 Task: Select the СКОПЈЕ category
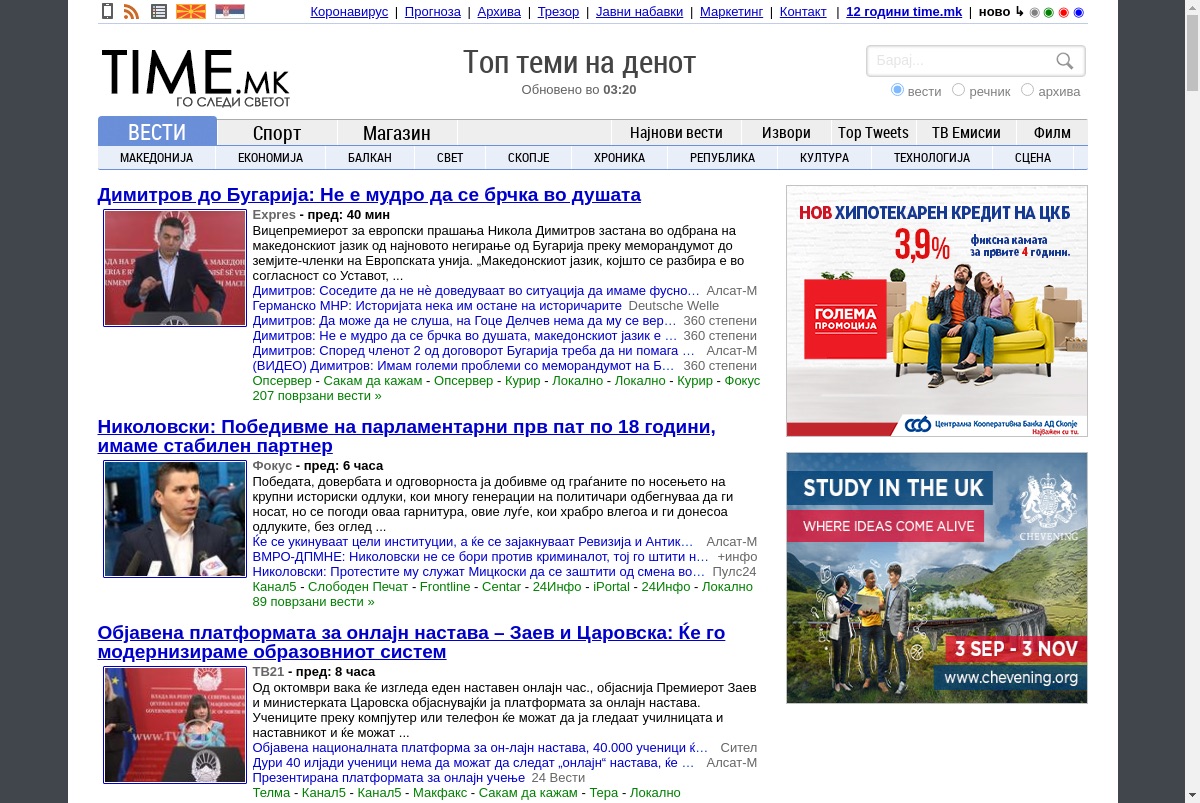tap(529, 158)
